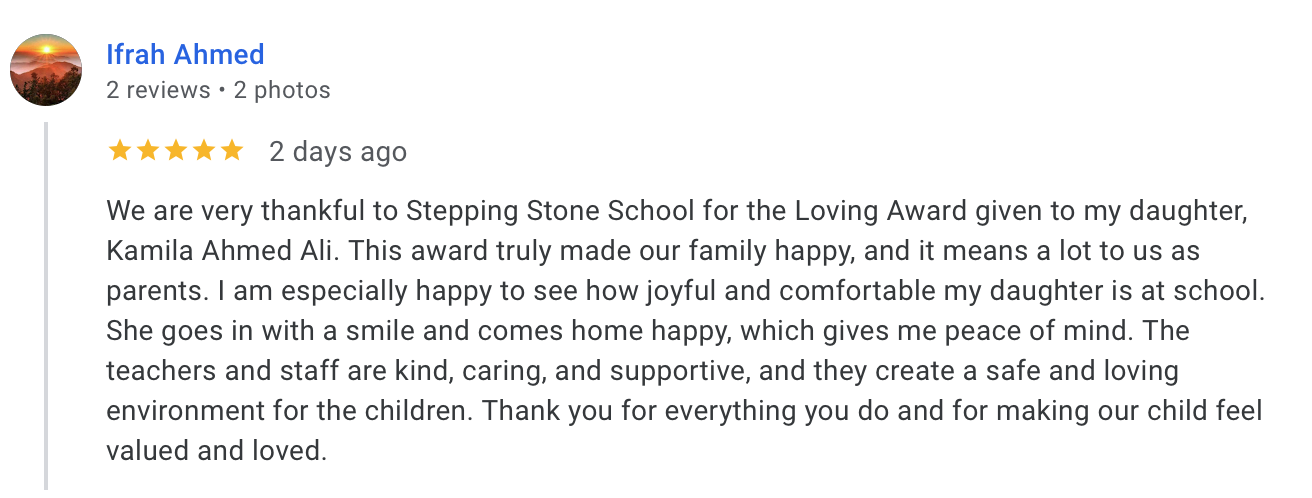Click the "2 reviews" count text

coord(158,90)
